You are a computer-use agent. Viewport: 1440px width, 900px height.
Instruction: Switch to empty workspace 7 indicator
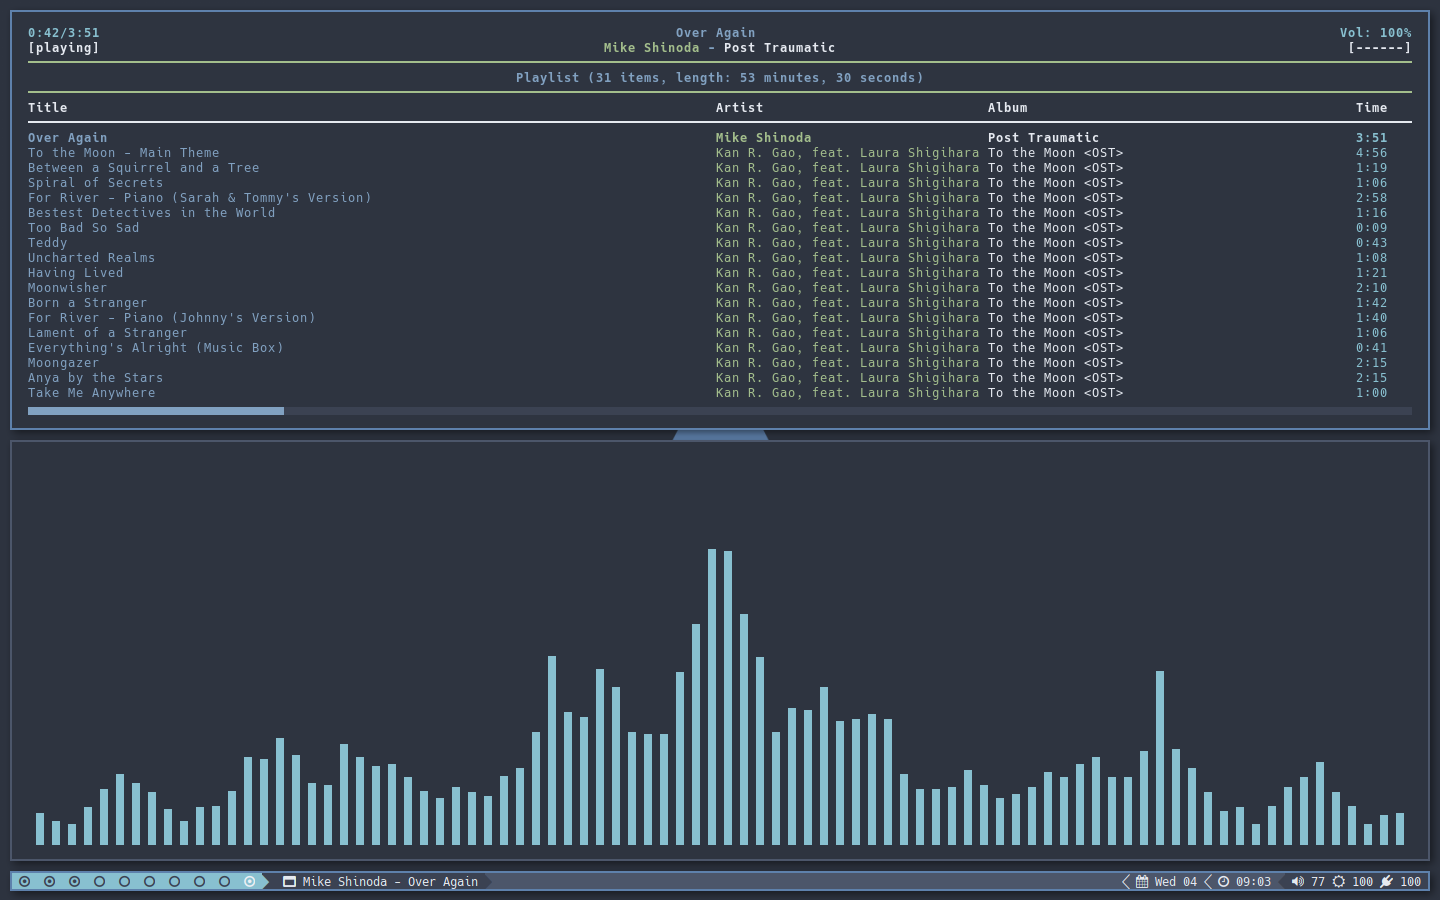[175, 882]
